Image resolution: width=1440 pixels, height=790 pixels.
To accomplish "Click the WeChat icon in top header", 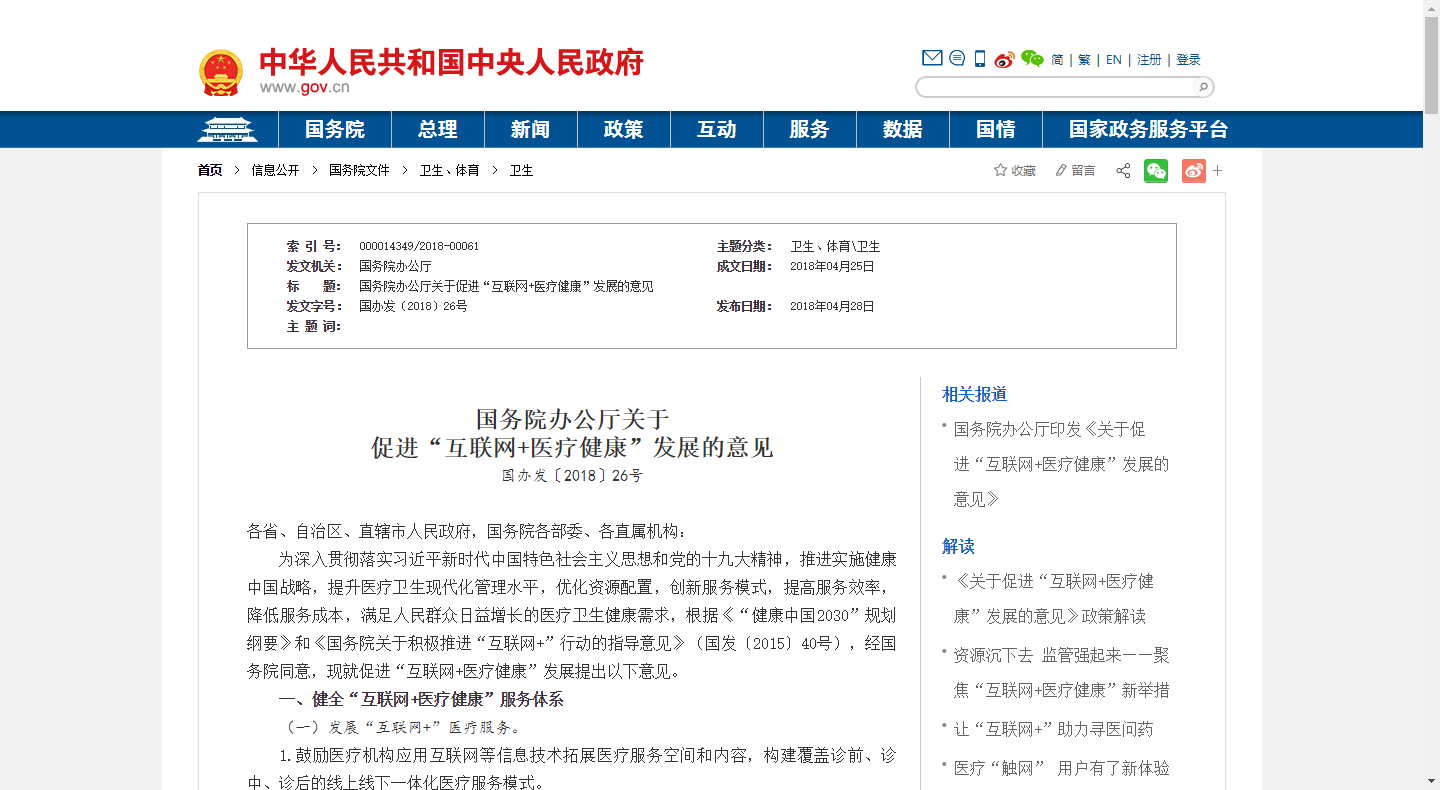I will 1032,59.
